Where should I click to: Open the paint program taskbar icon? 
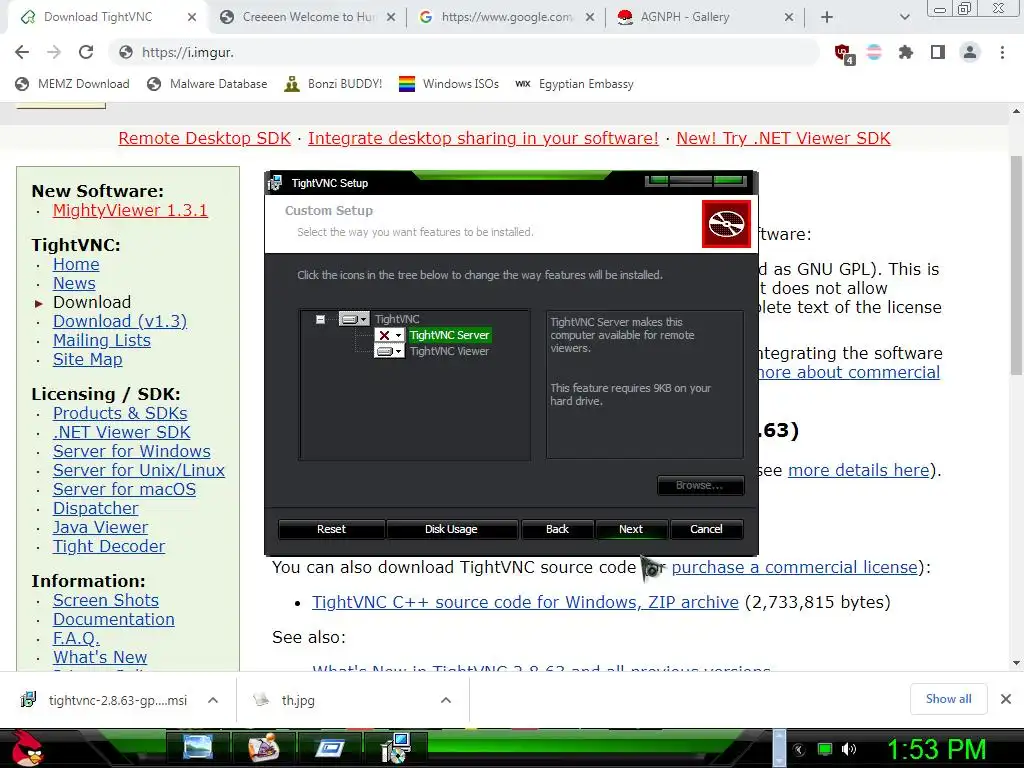point(264,747)
